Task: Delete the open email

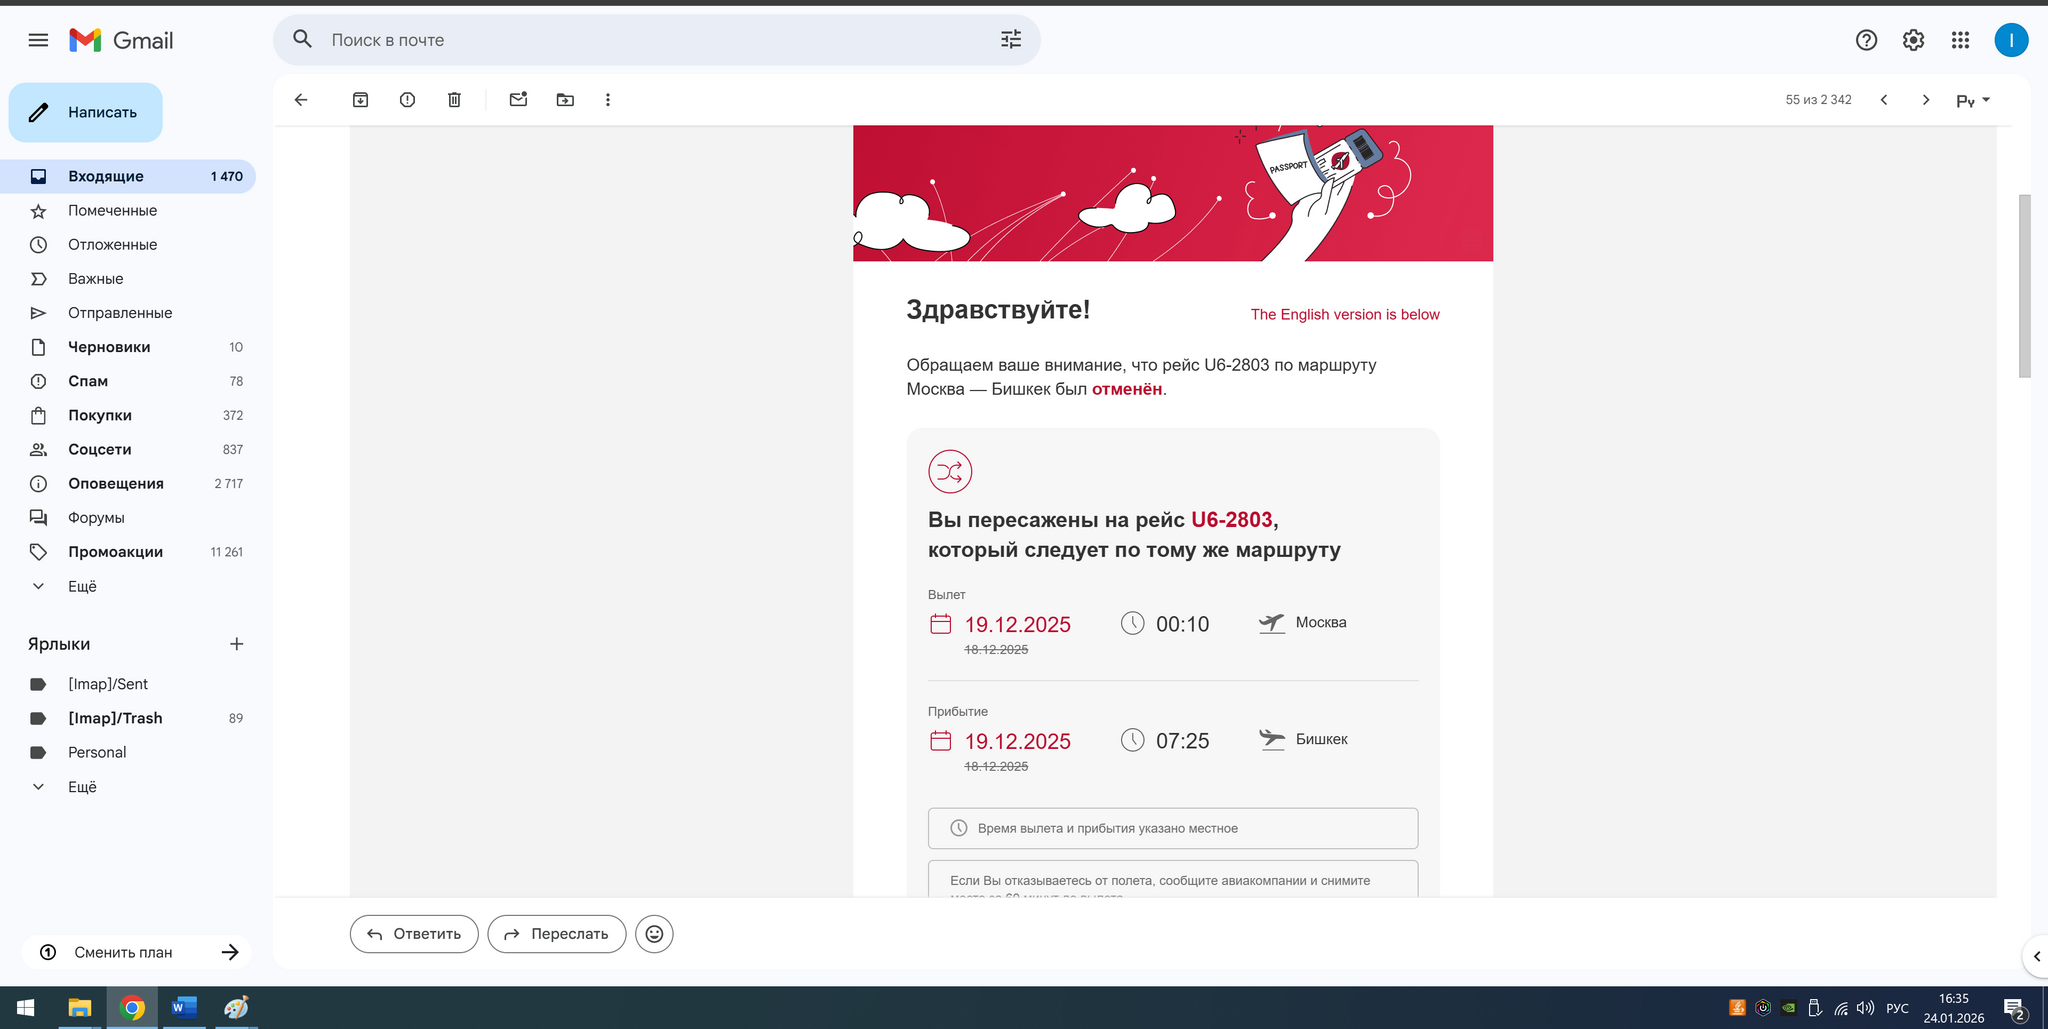Action: [x=454, y=99]
